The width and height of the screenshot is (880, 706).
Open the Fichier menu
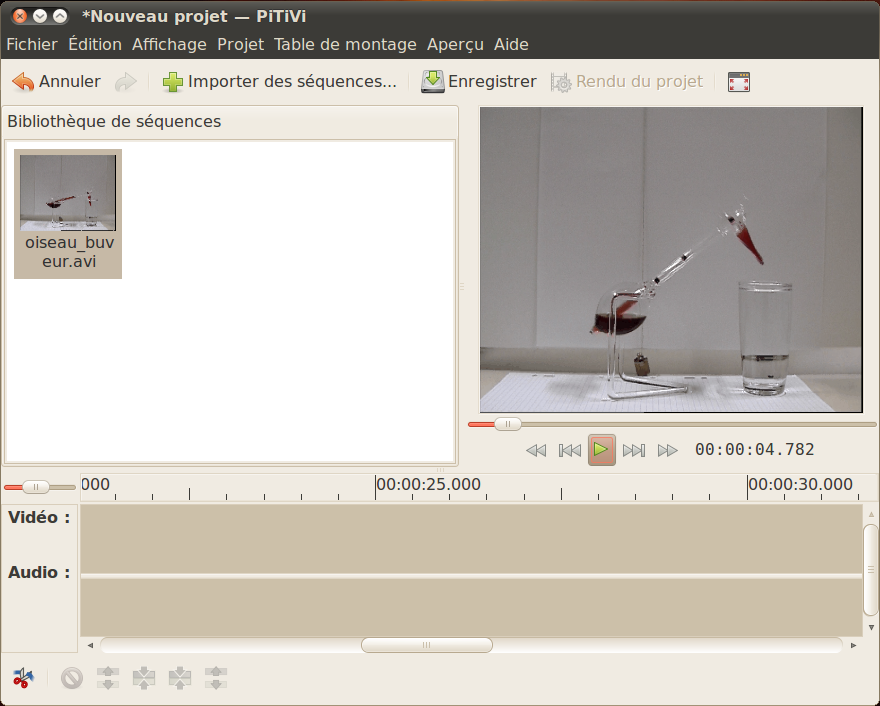click(32, 44)
